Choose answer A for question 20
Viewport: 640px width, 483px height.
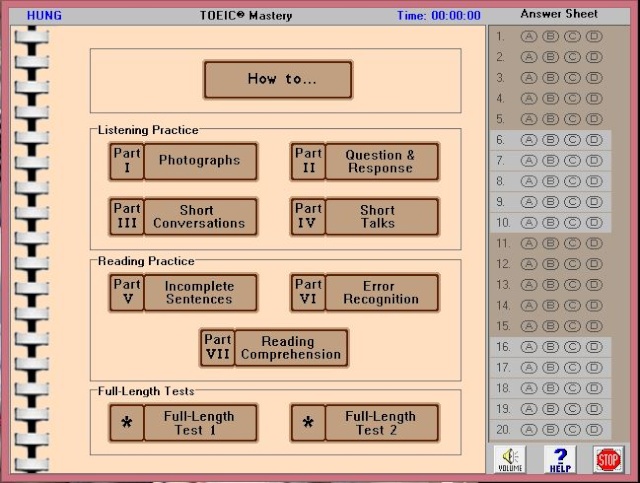[x=529, y=430]
